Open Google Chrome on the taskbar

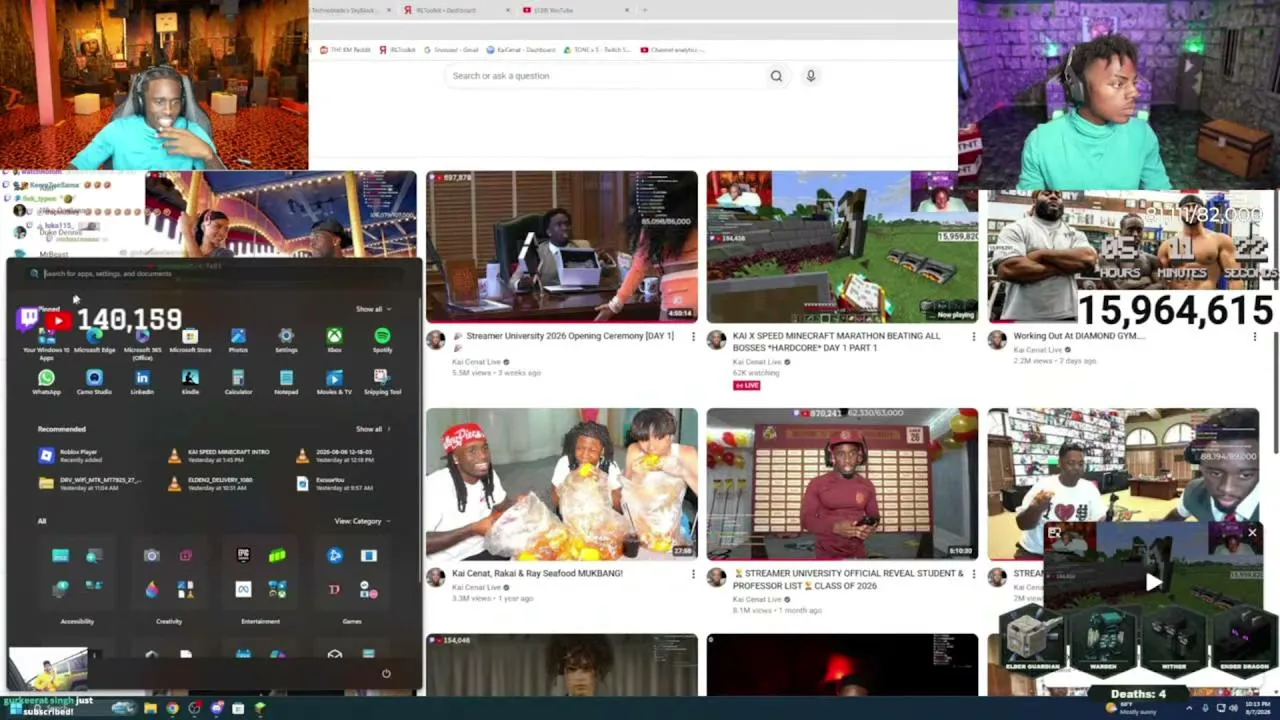point(172,708)
